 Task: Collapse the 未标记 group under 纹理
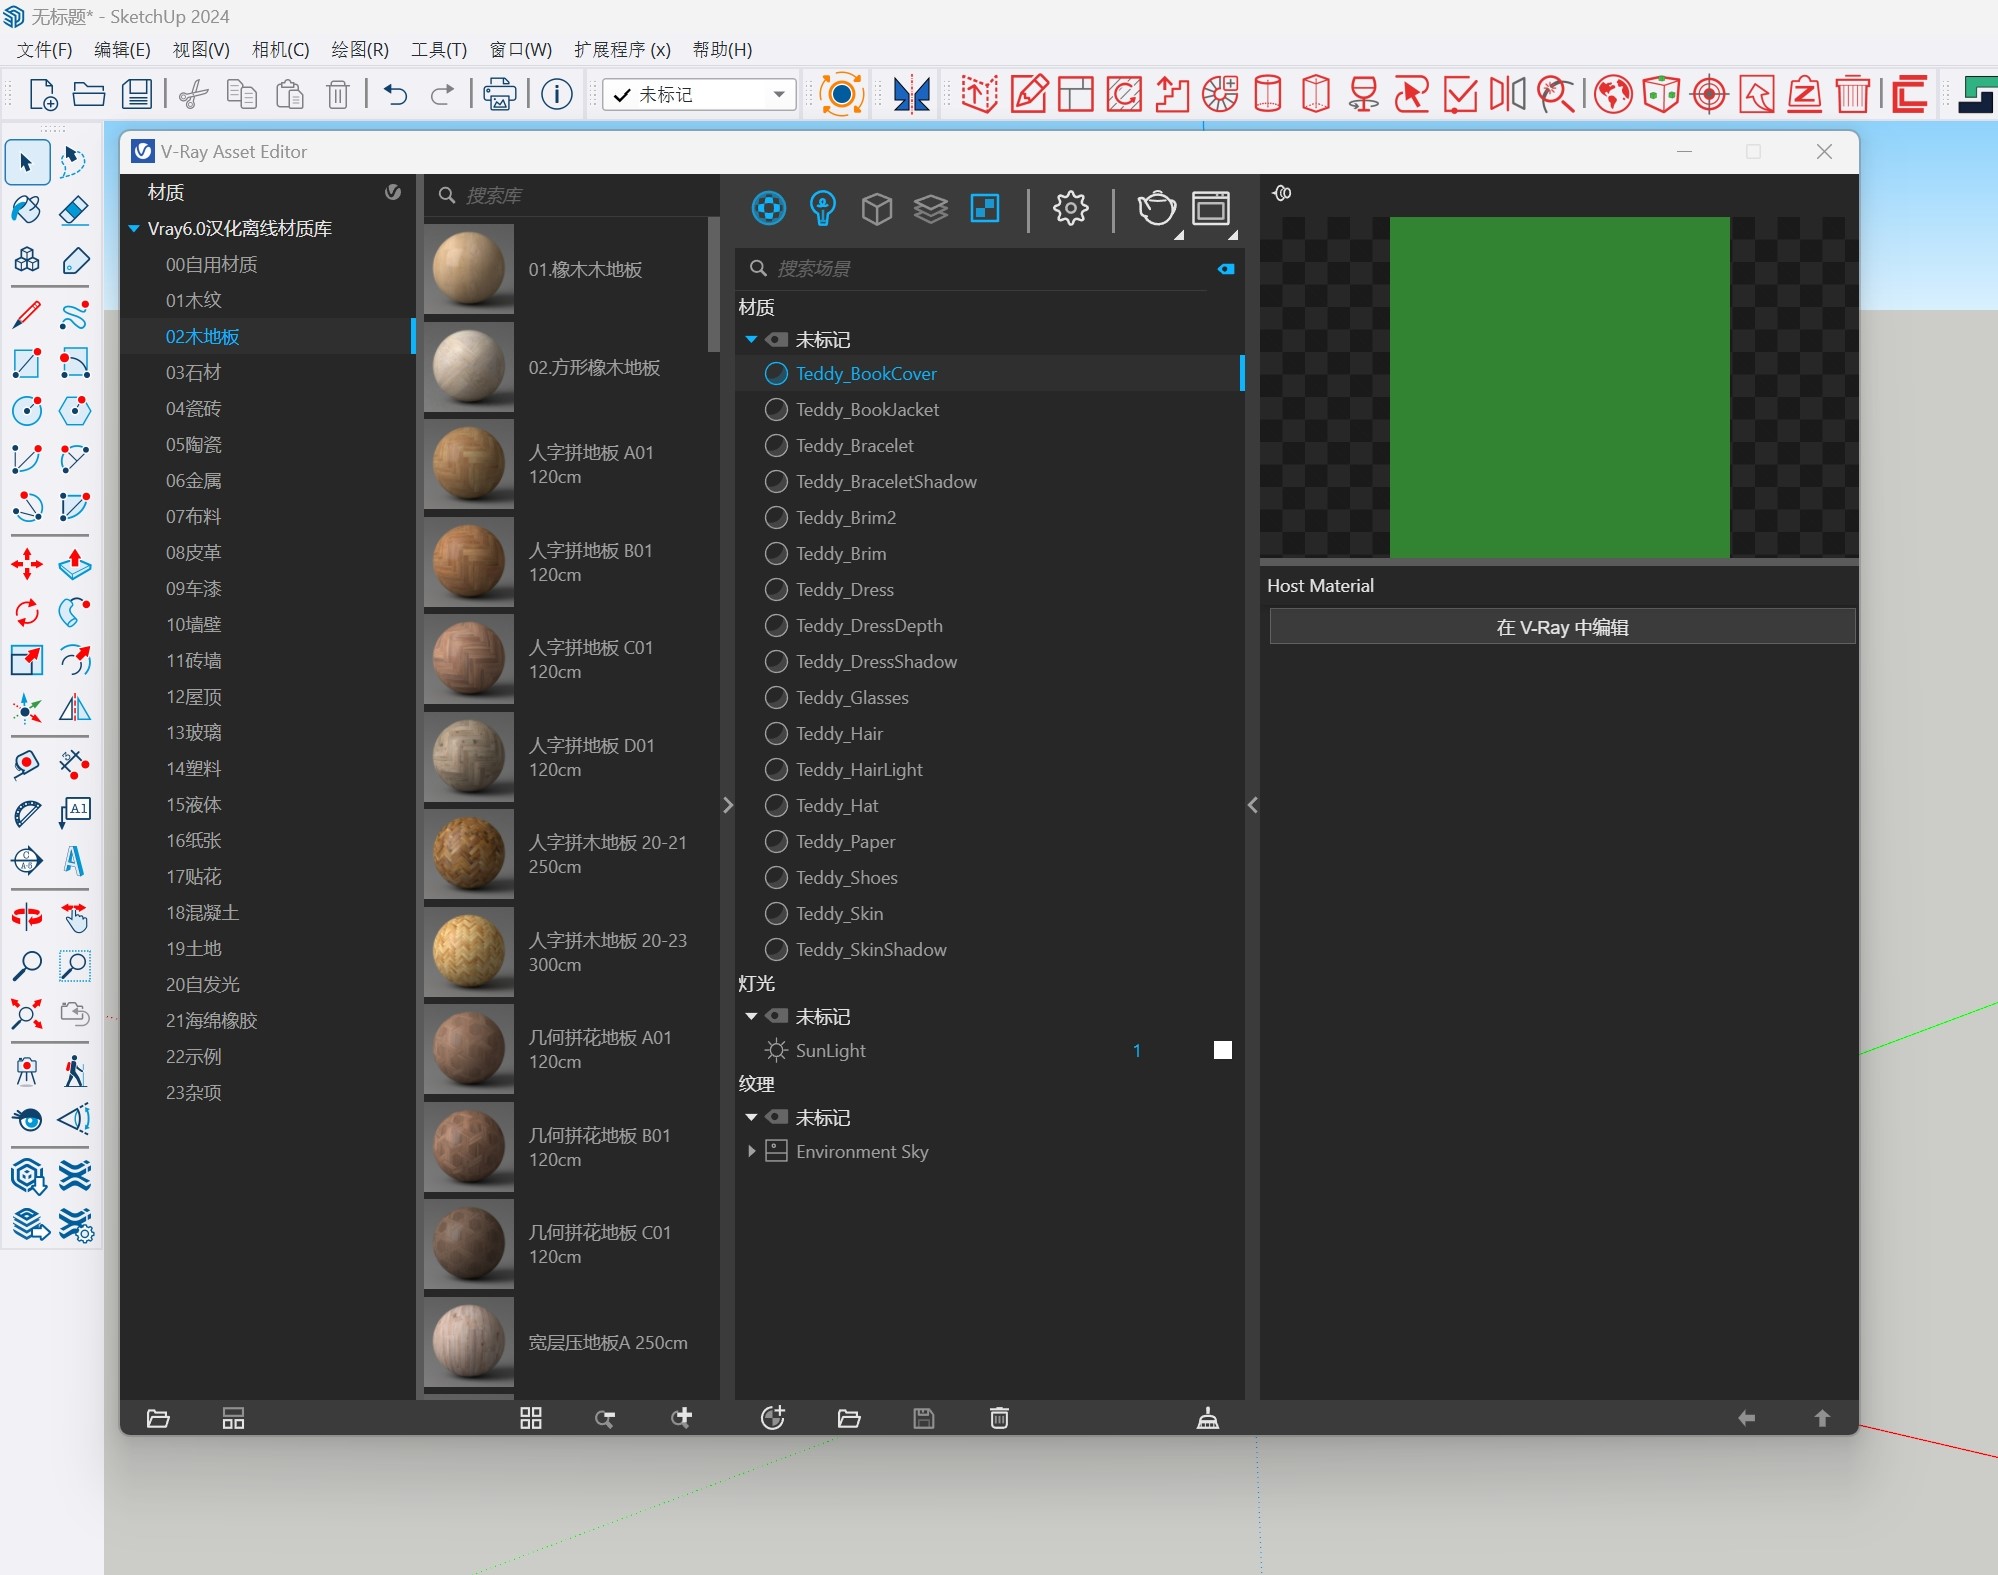tap(751, 1118)
